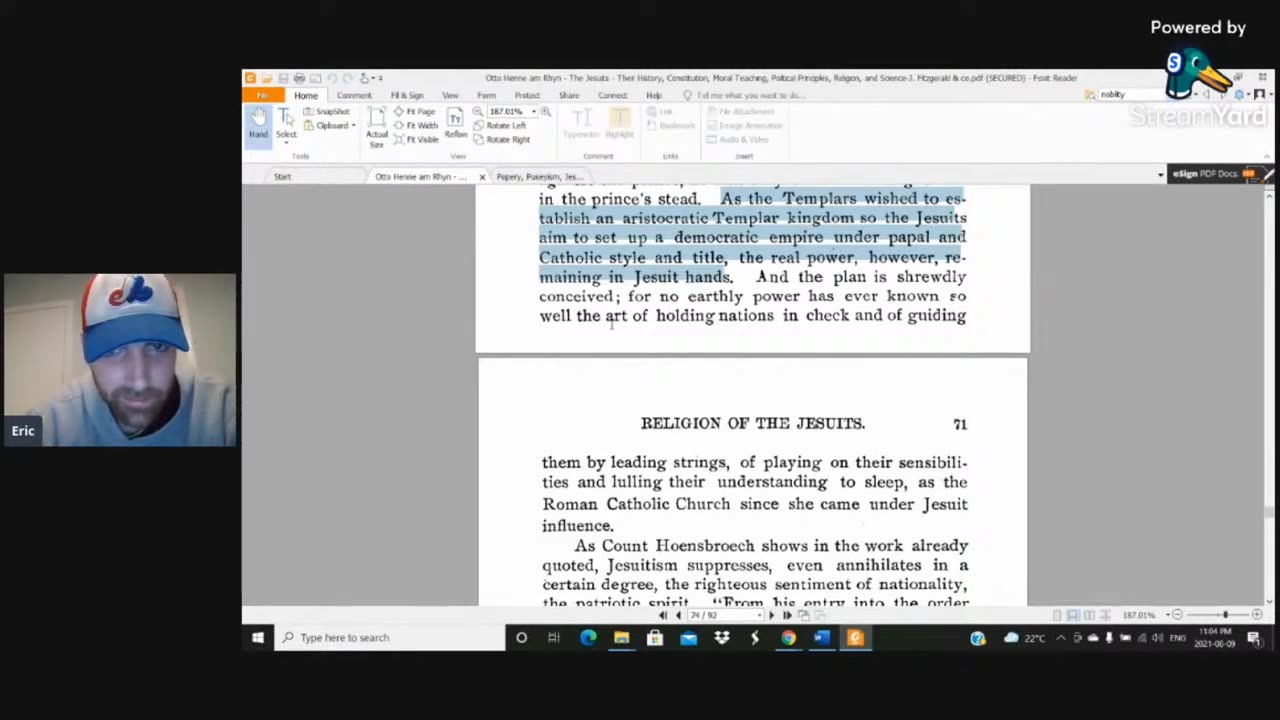Switch to the Home ribbon tab
This screenshot has height=720, width=1280.
click(306, 95)
